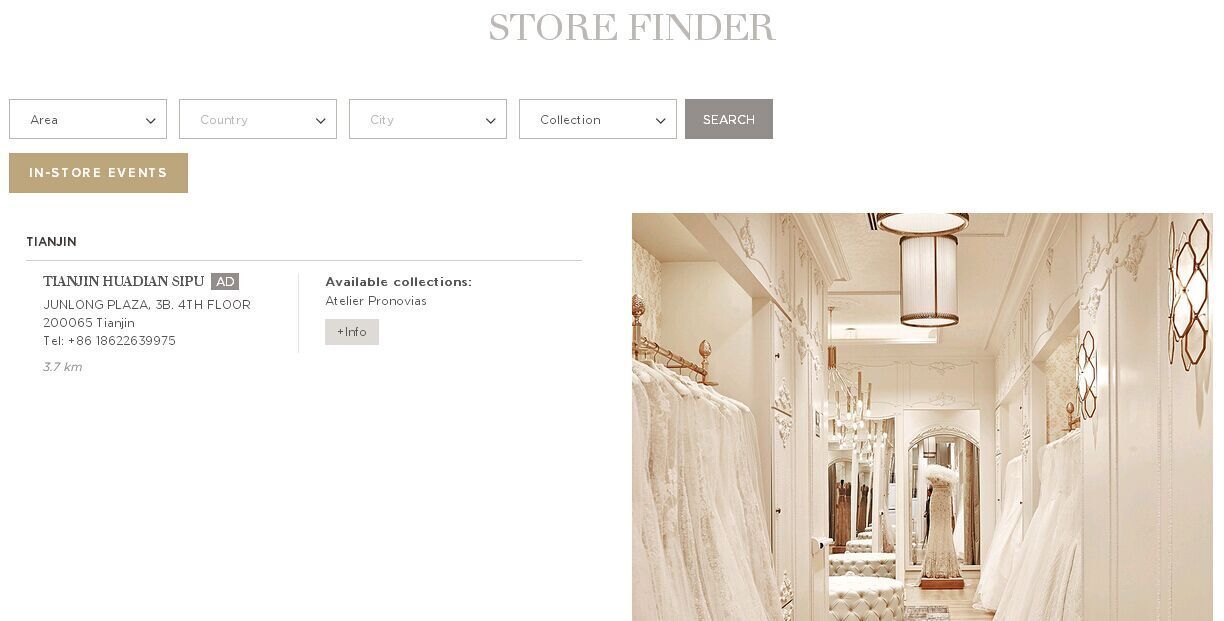
Task: Click the 3.7 km distance label
Action: point(63,367)
